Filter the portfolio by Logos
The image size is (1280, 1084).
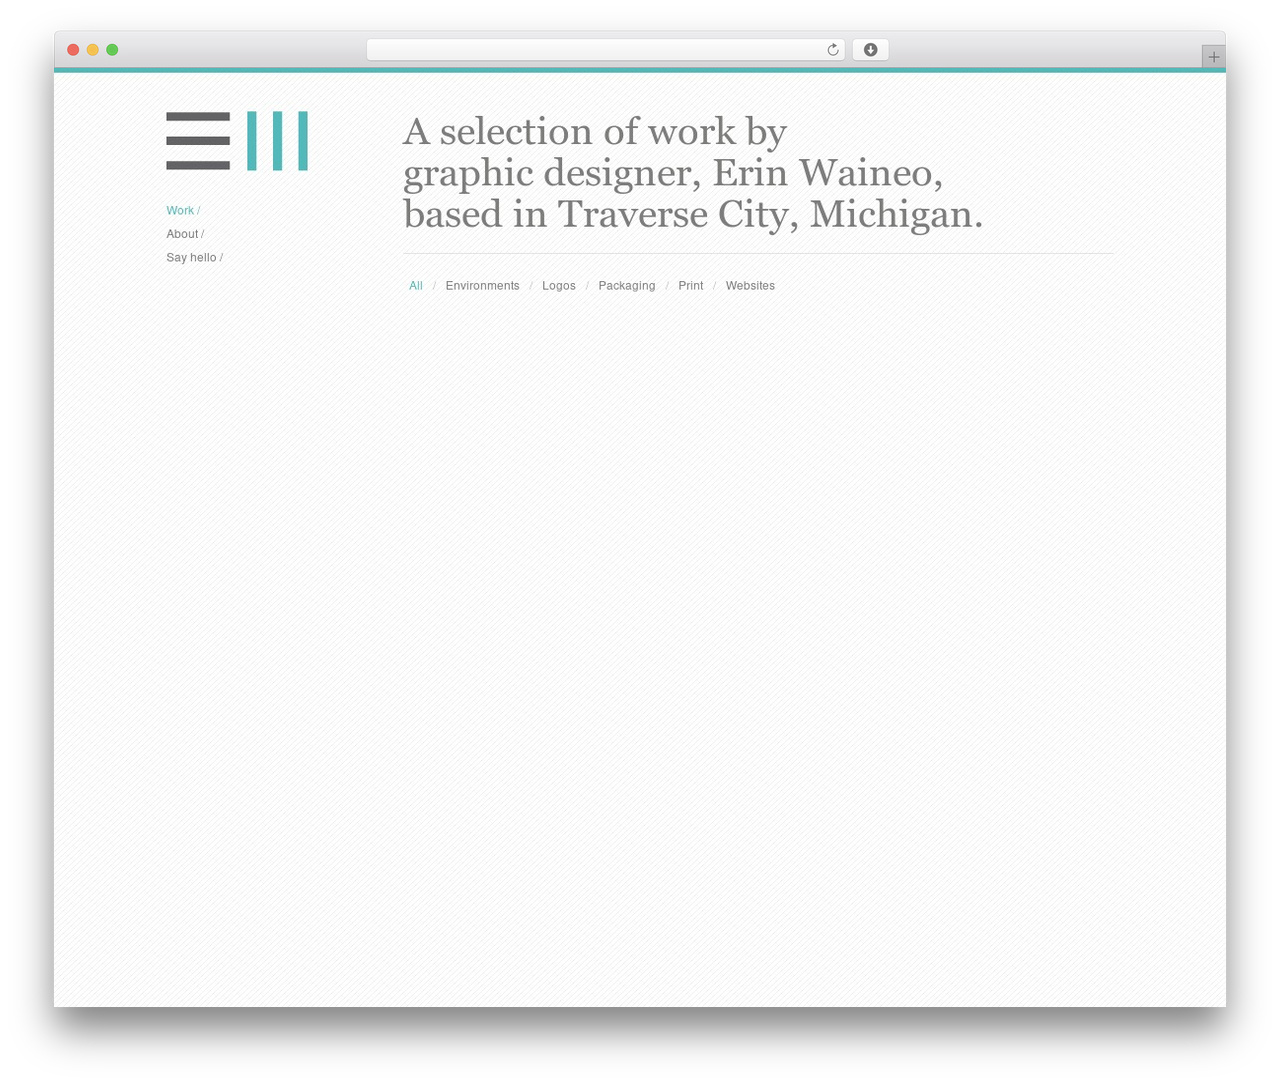click(559, 286)
